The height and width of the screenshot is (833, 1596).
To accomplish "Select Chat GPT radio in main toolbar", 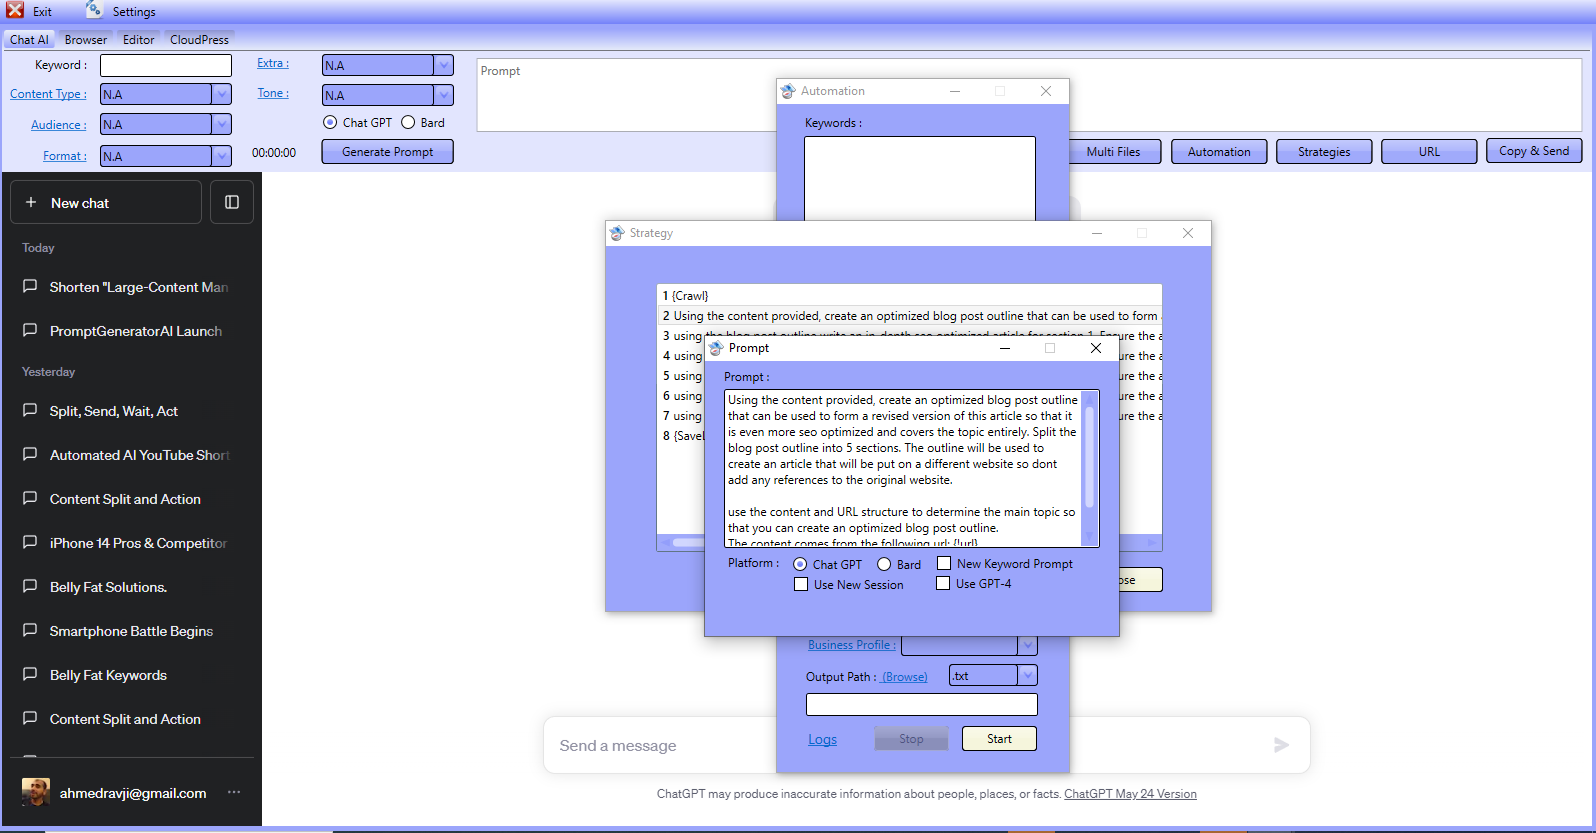I will pyautogui.click(x=330, y=122).
